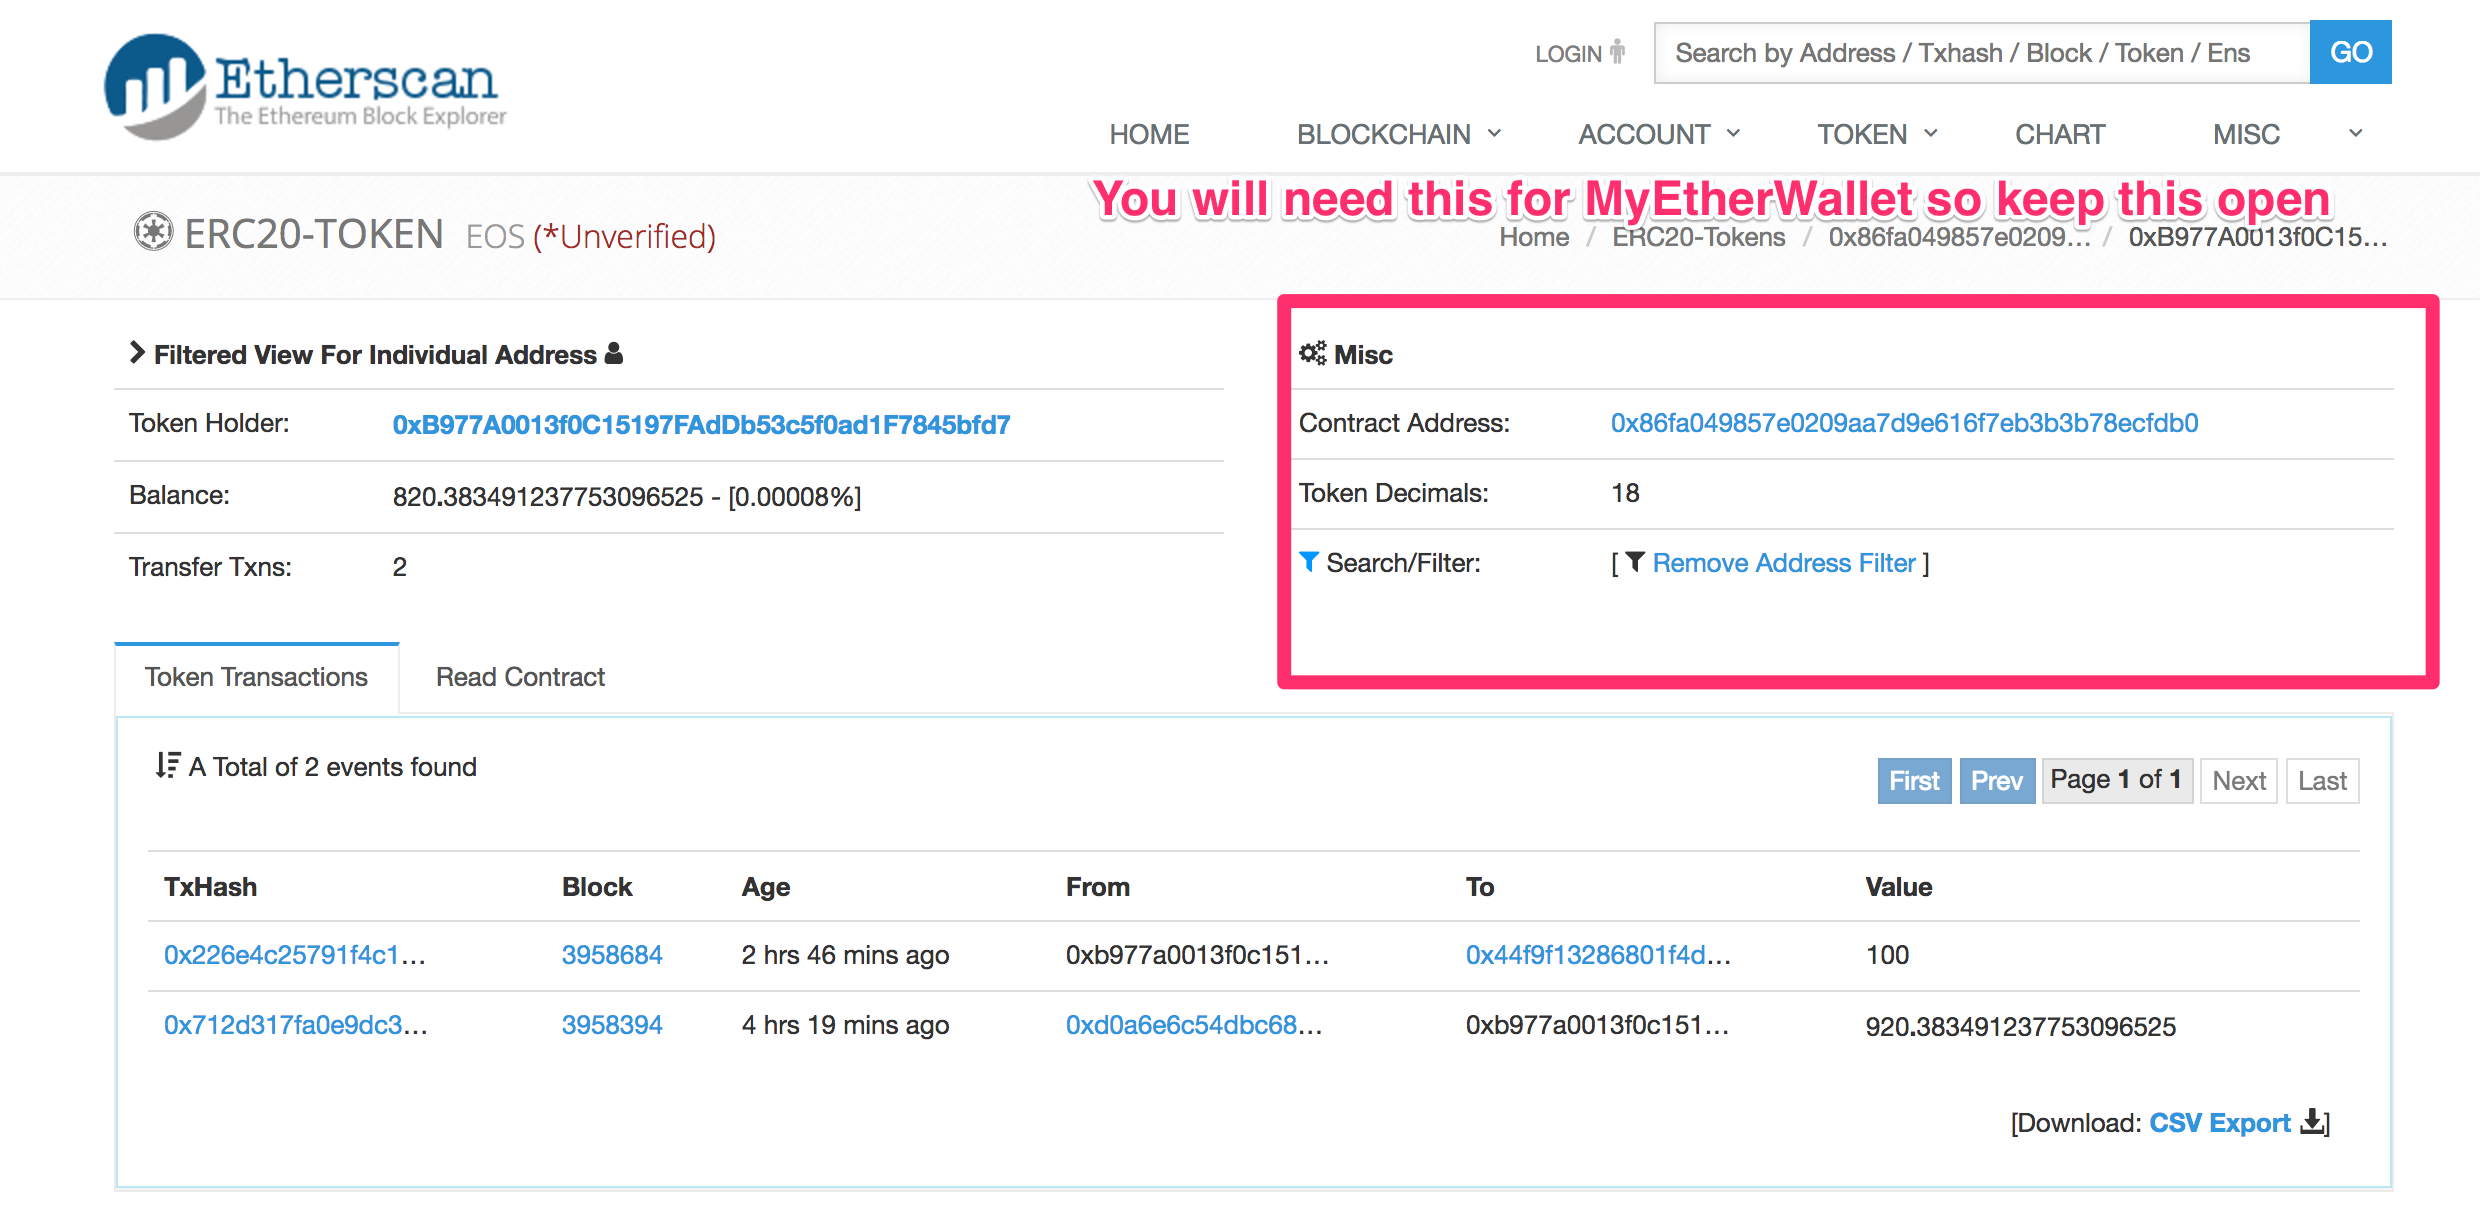Viewport: 2480px width, 1228px height.
Task: Click the Prev pagination button
Action: (x=1997, y=780)
